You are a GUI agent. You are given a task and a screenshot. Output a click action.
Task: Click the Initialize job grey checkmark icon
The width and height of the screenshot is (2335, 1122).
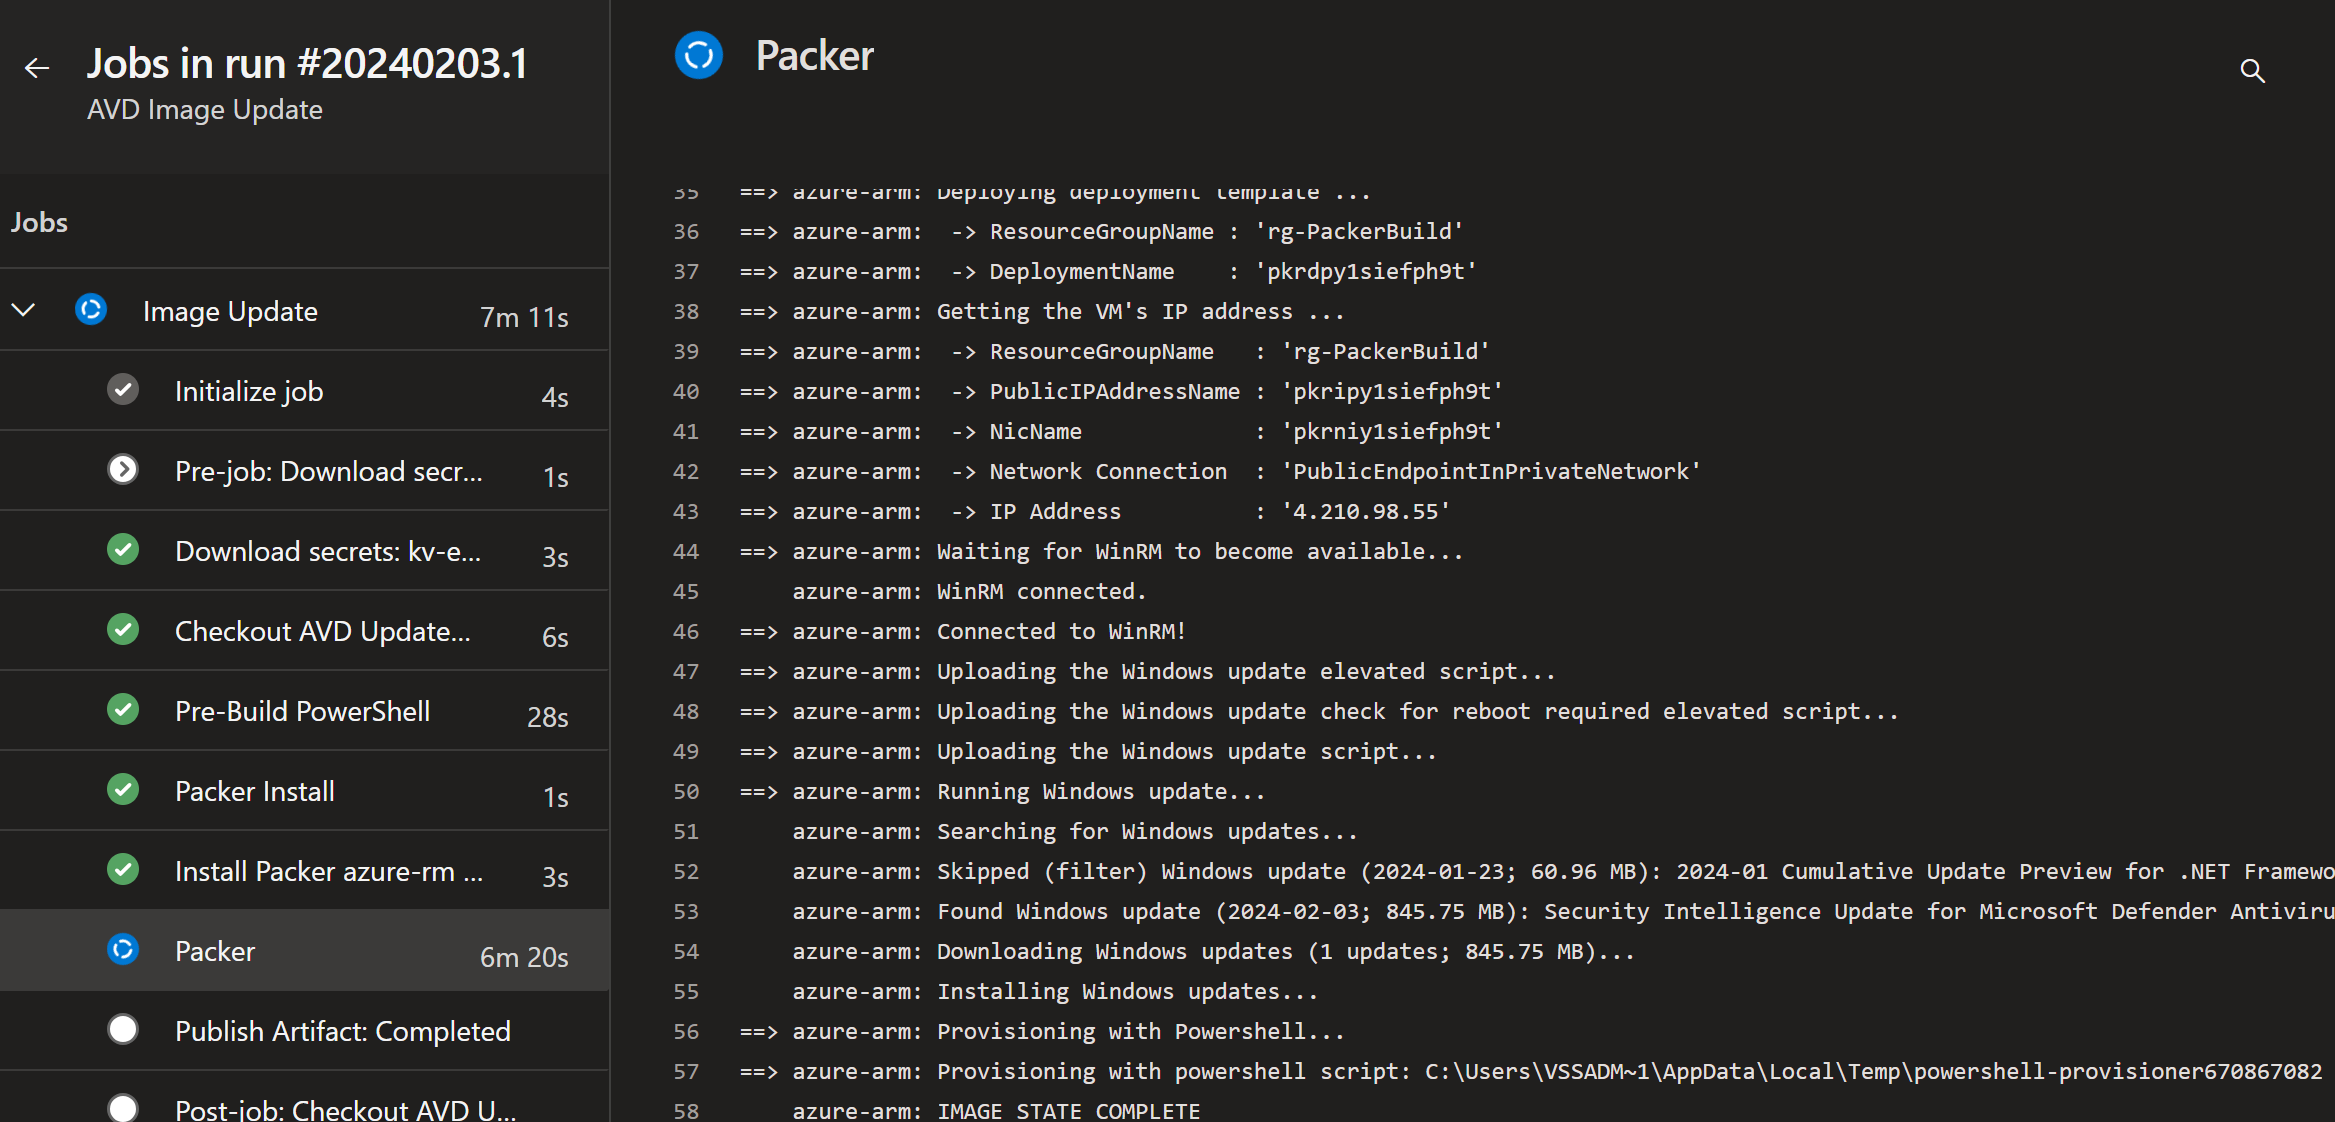(123, 390)
